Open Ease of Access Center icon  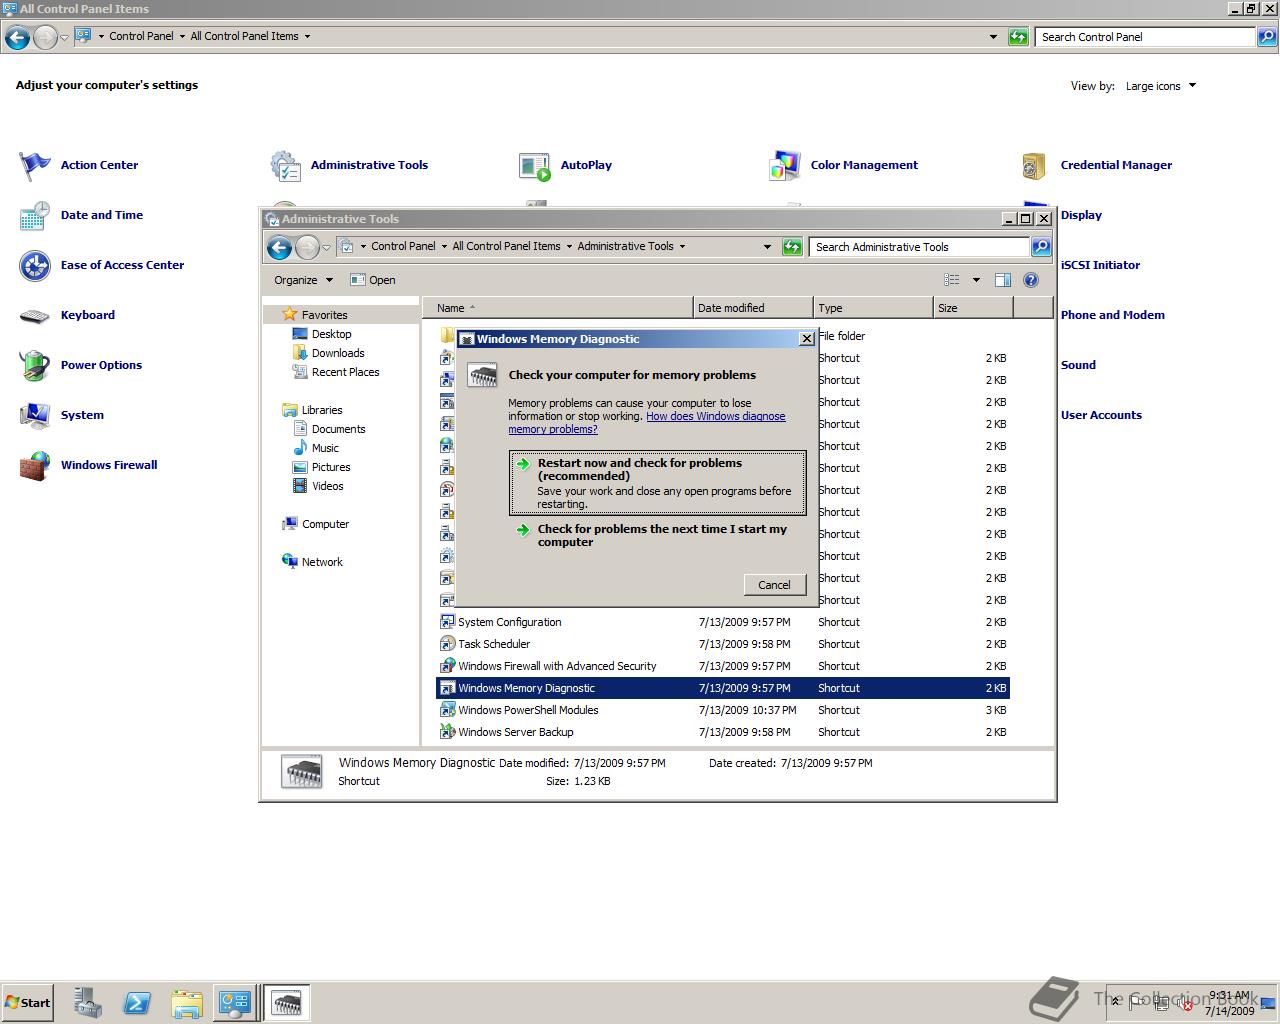coord(35,265)
